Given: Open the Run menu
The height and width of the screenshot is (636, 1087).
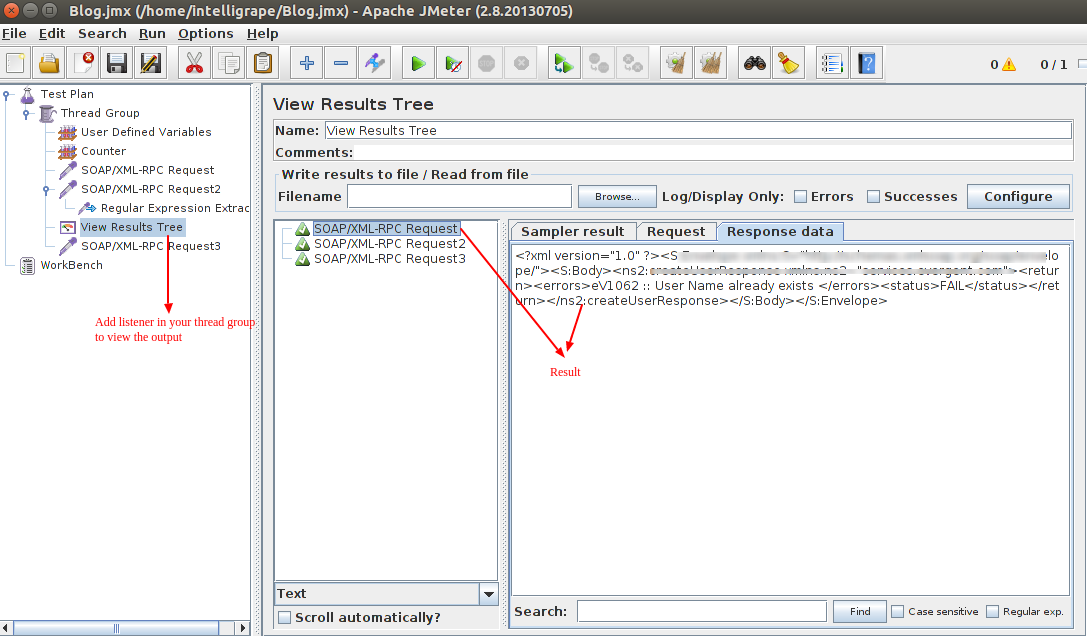Looking at the screenshot, I should click(x=152, y=33).
